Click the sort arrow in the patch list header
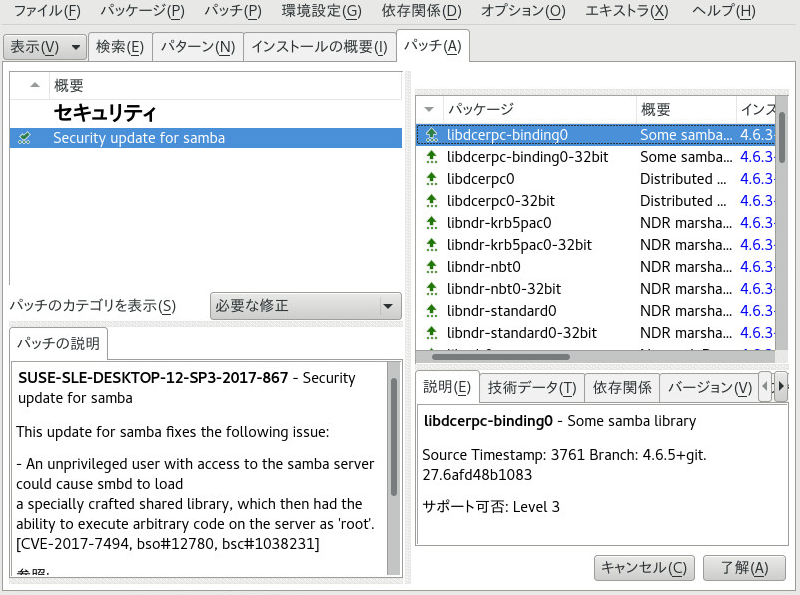This screenshot has height=595, width=800. point(35,85)
